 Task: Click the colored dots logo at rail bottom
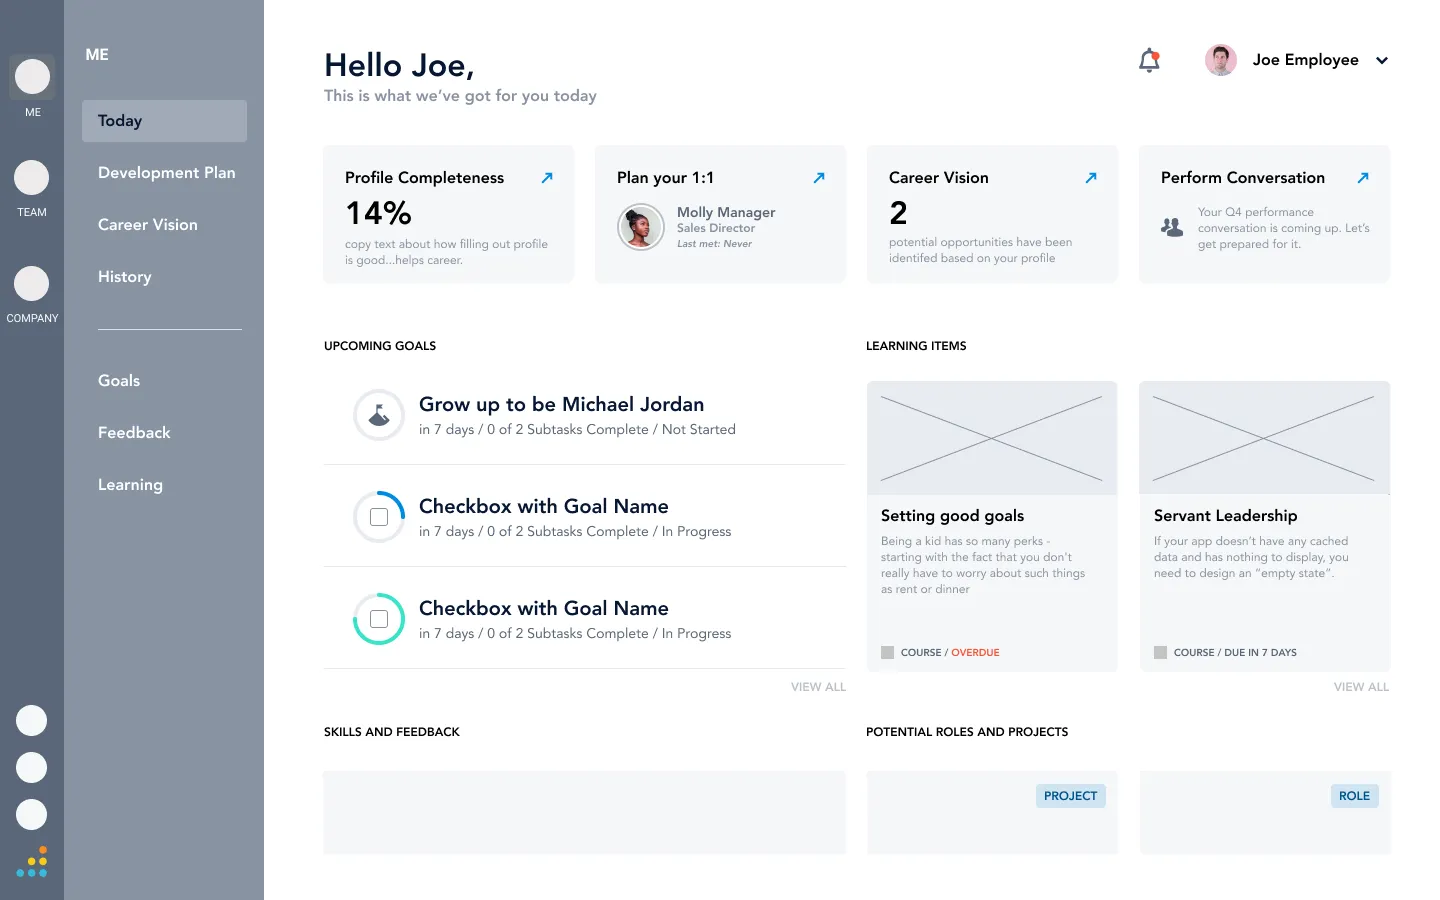pyautogui.click(x=32, y=862)
